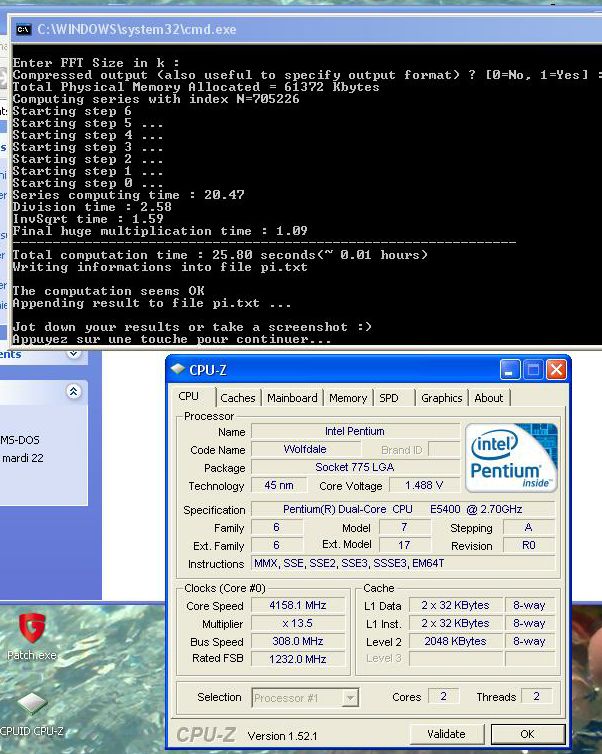Switch to the Caches tab
Screen dimensions: 602x754
coord(238,398)
